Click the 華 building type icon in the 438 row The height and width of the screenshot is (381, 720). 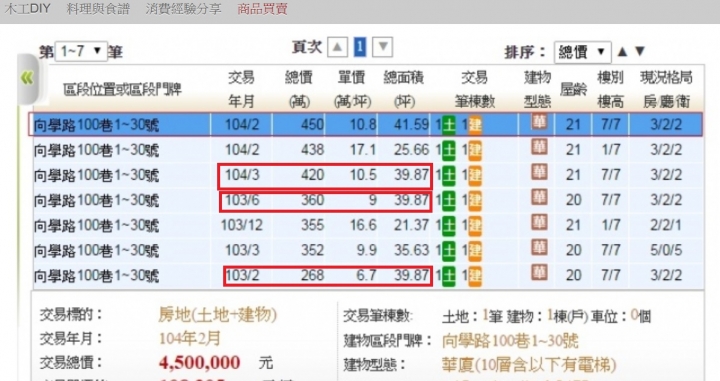[x=539, y=147]
